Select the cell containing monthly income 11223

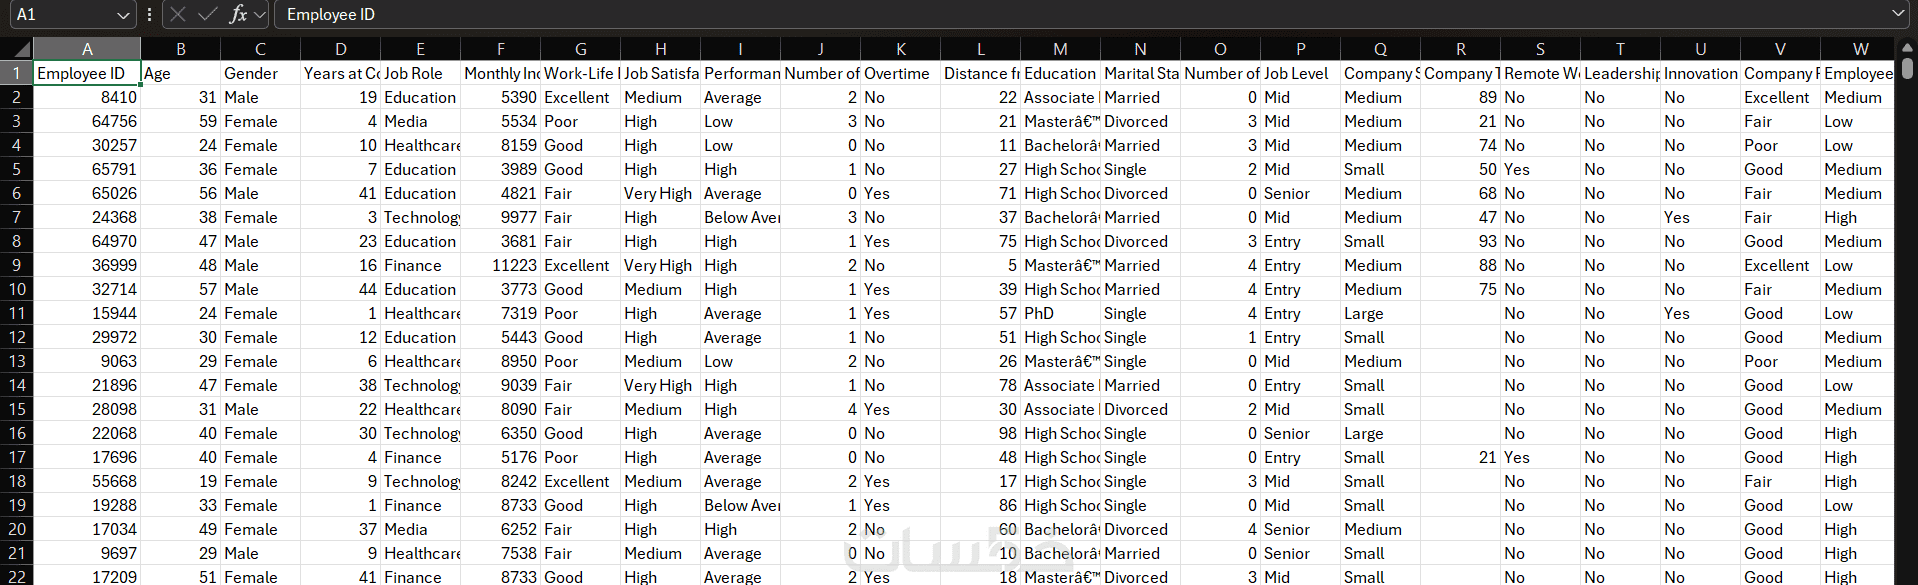(x=500, y=265)
